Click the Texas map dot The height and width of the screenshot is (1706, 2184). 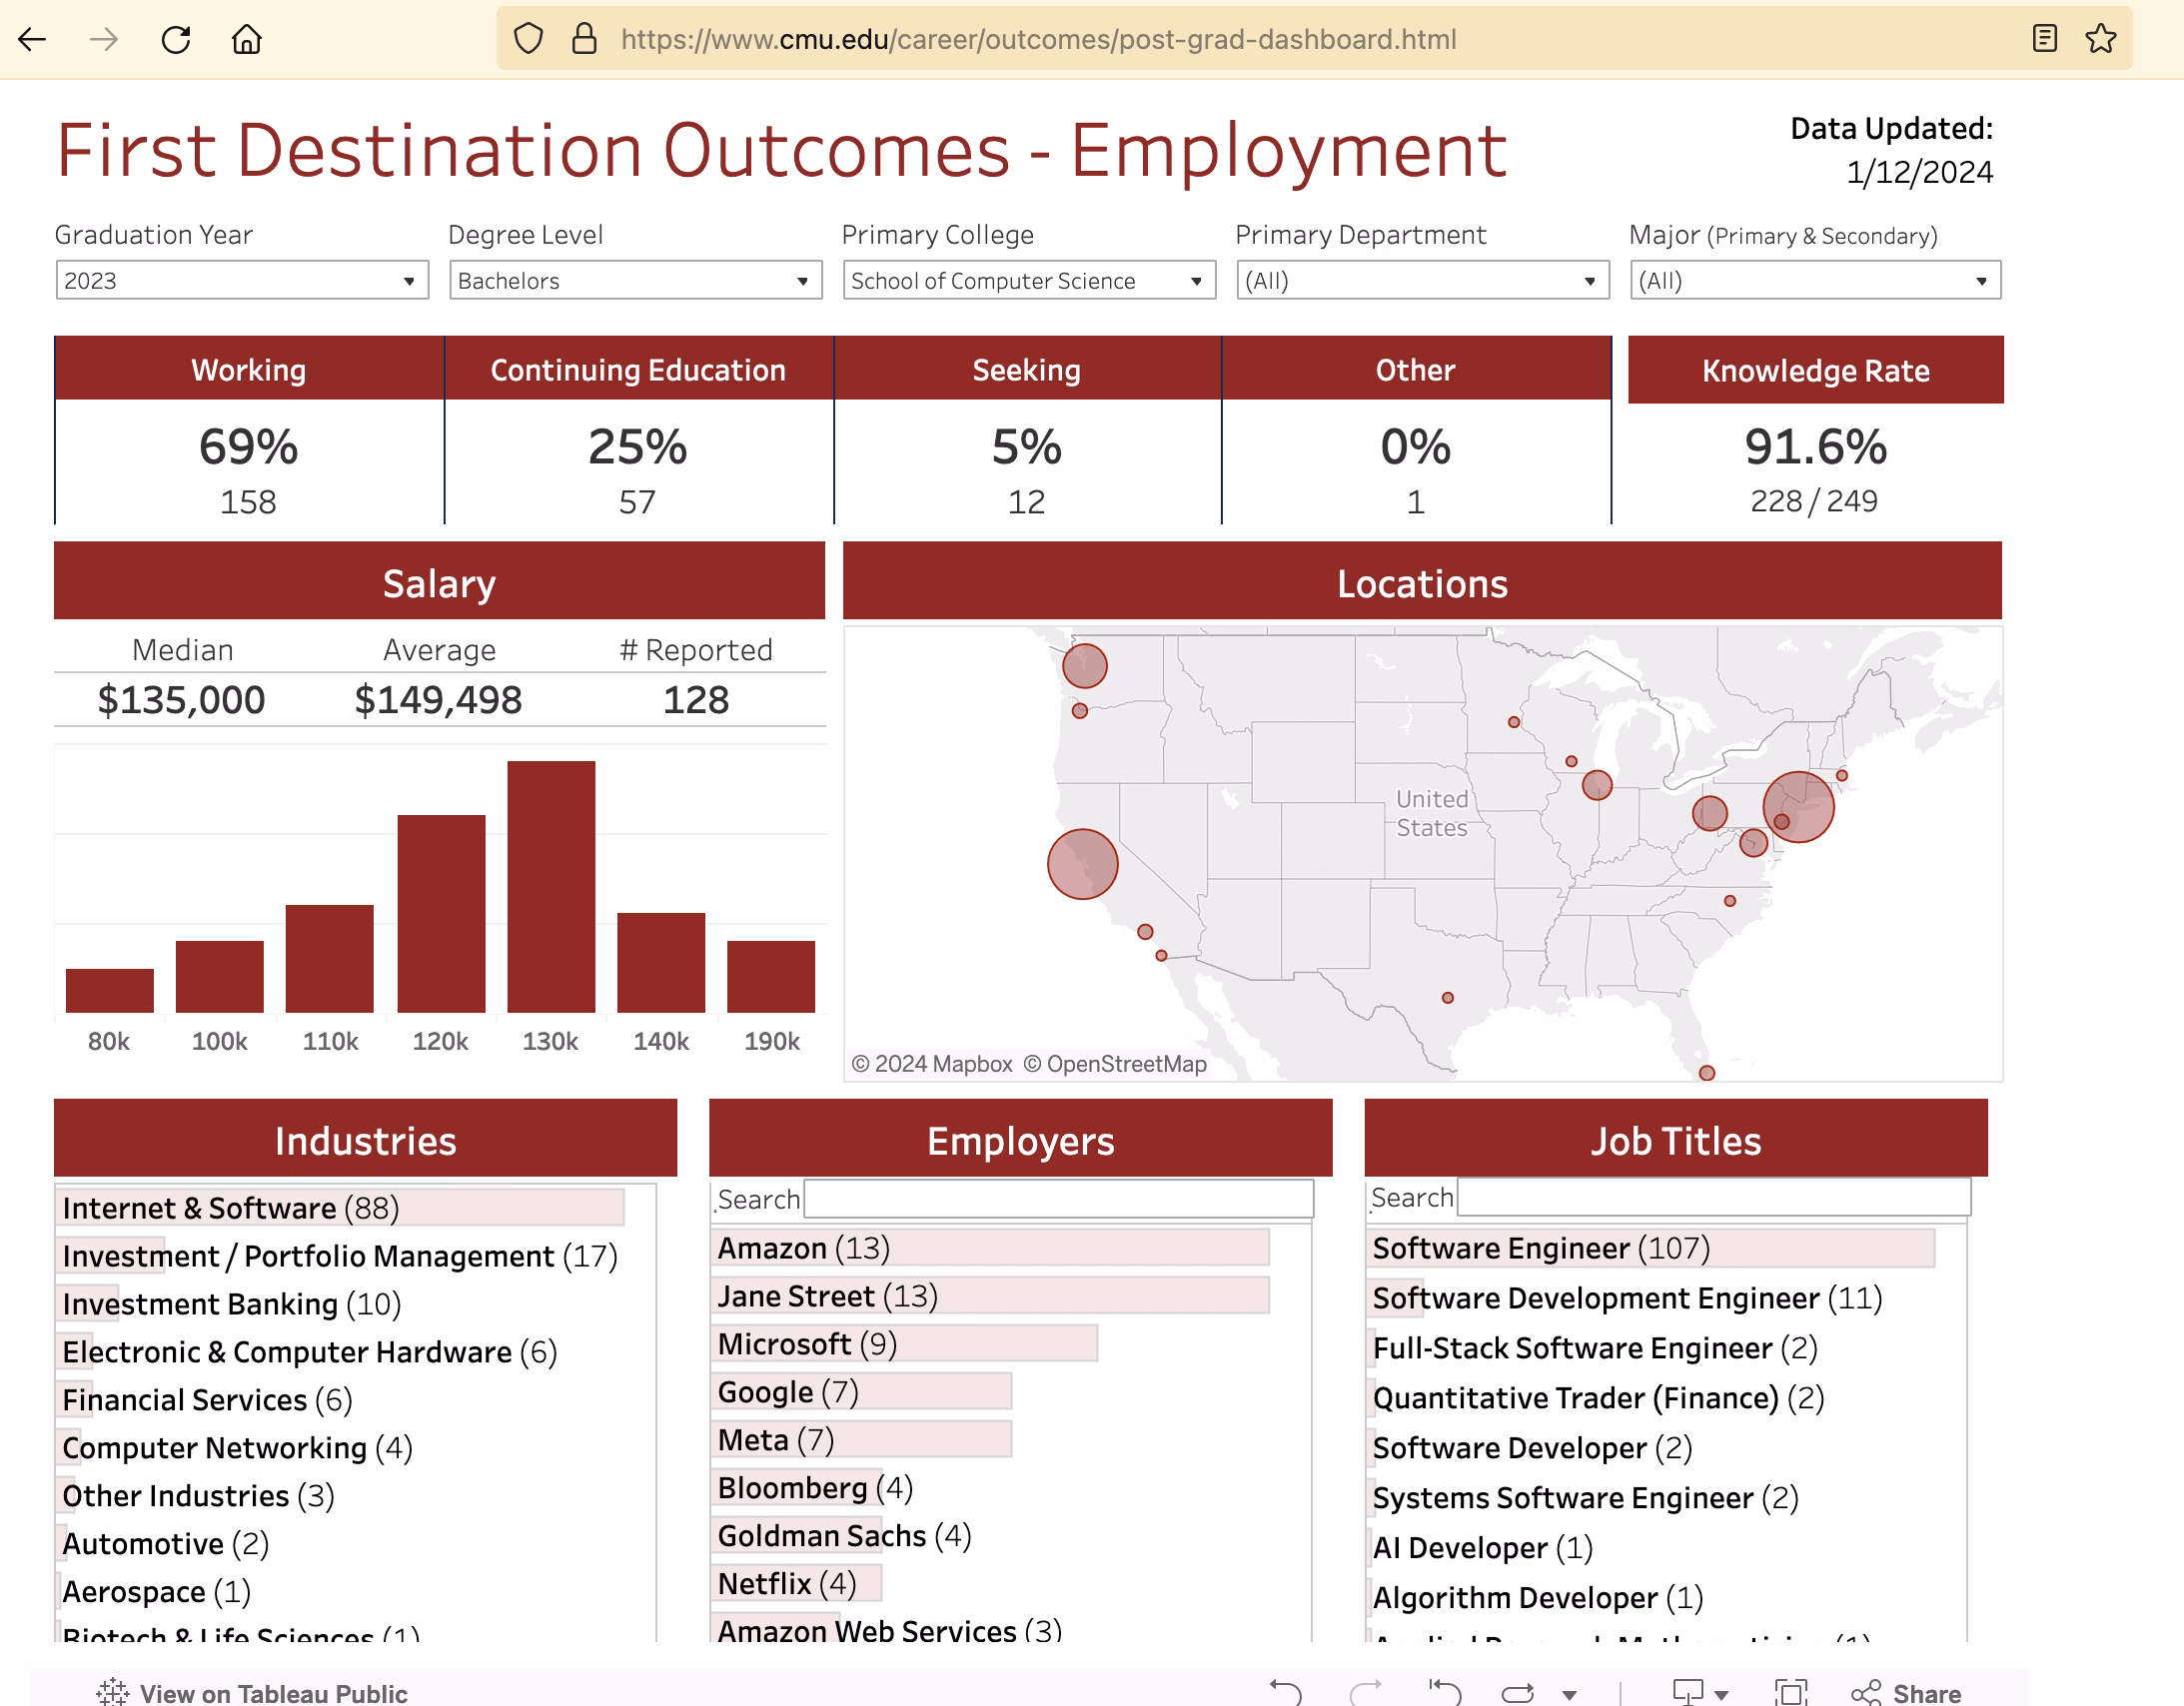coord(1448,998)
